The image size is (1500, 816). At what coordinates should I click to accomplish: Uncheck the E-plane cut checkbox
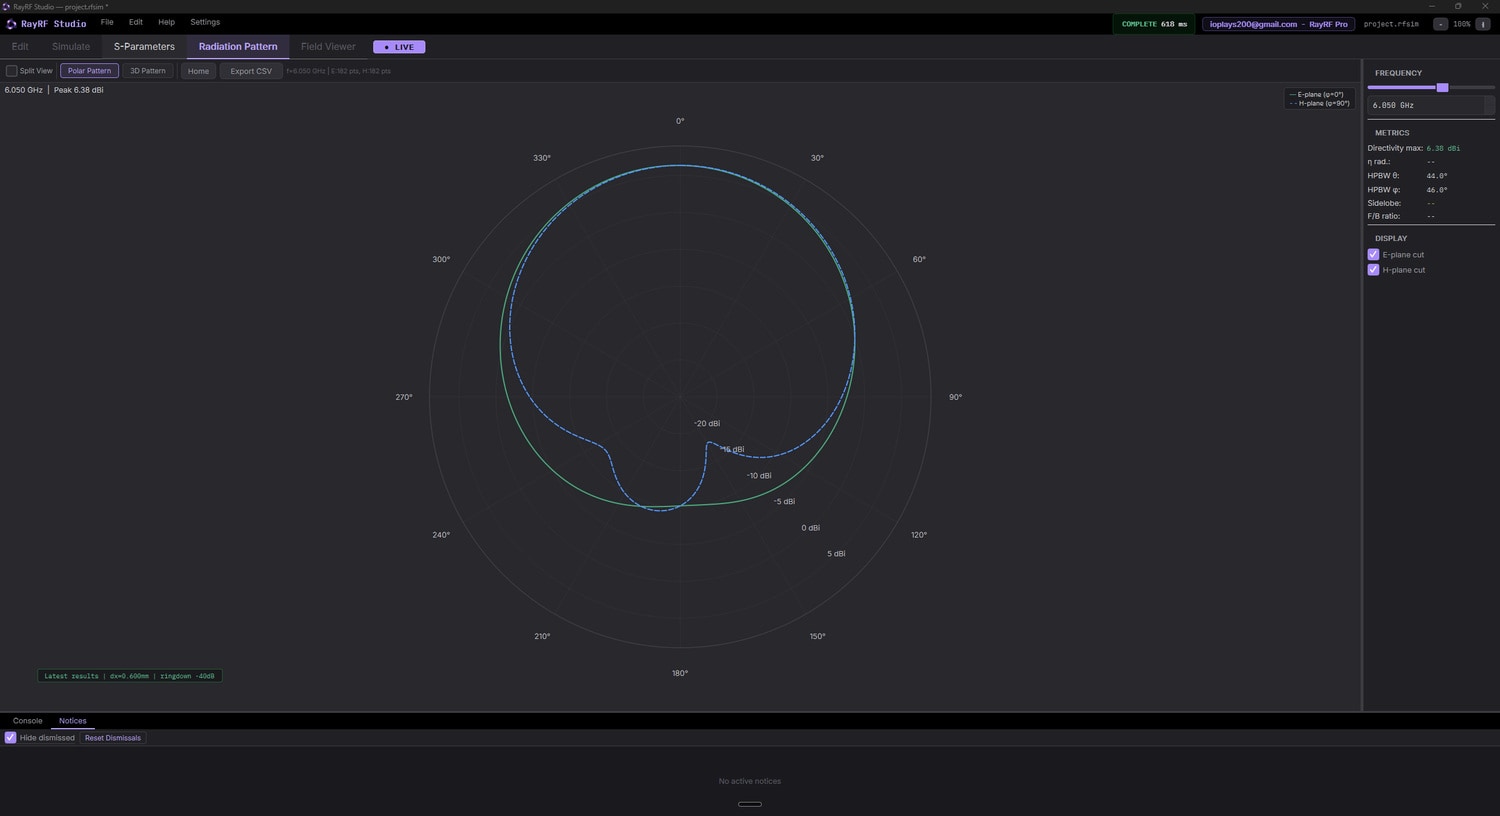coord(1373,255)
